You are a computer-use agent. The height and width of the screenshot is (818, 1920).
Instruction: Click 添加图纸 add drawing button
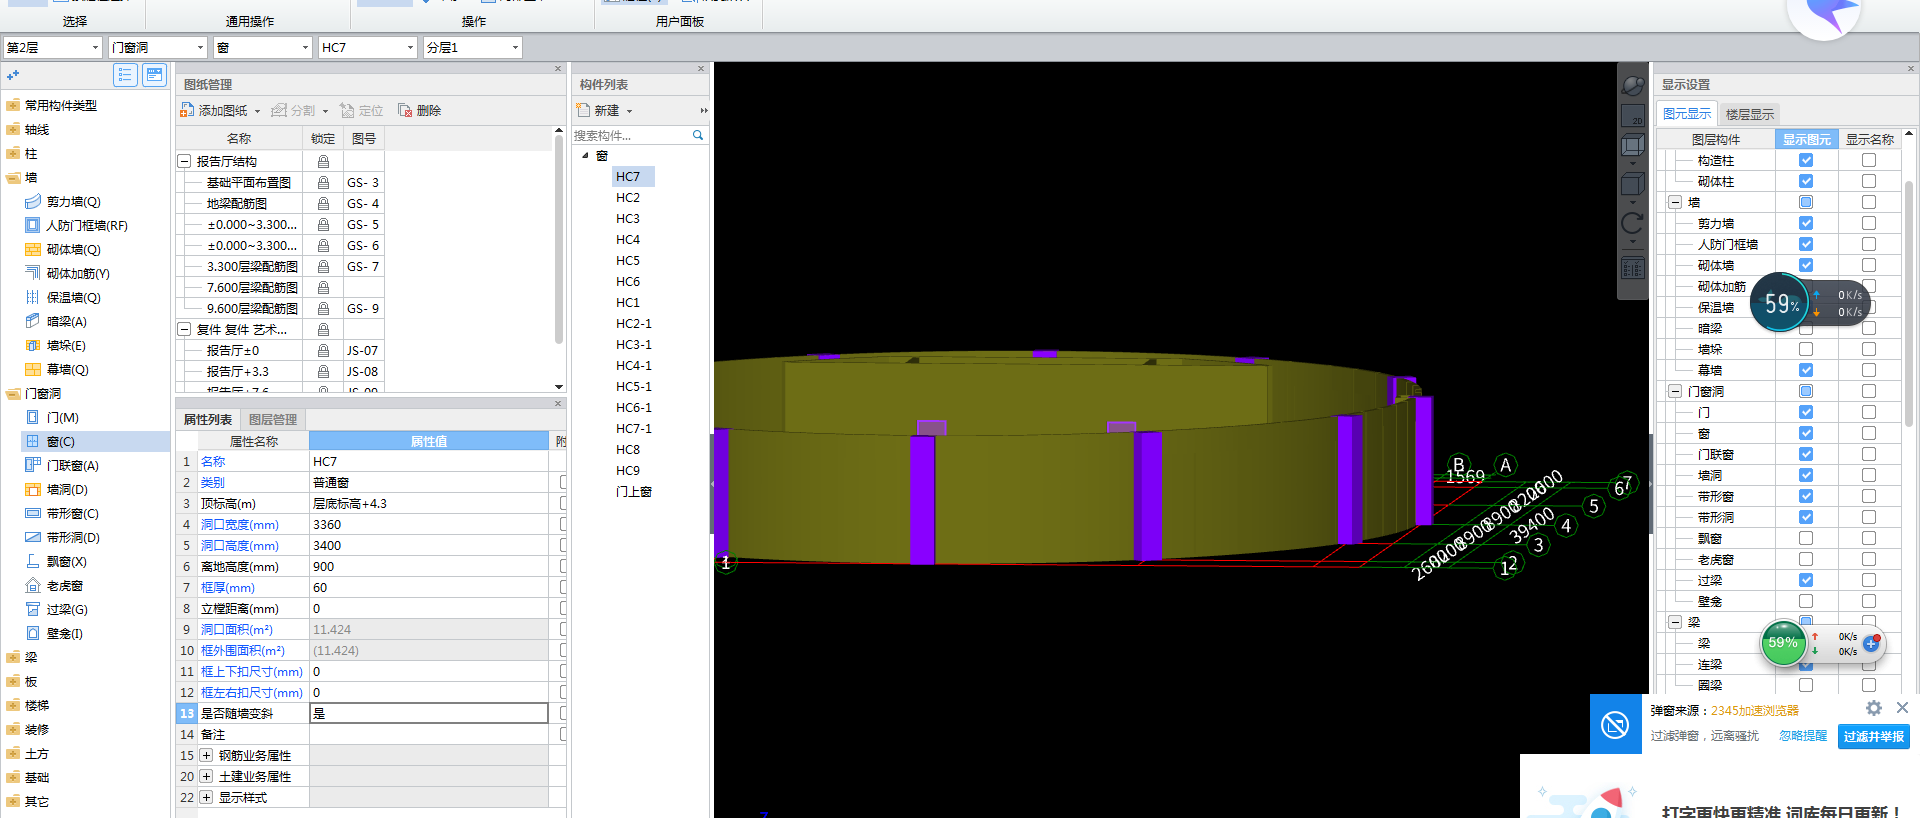(x=215, y=110)
